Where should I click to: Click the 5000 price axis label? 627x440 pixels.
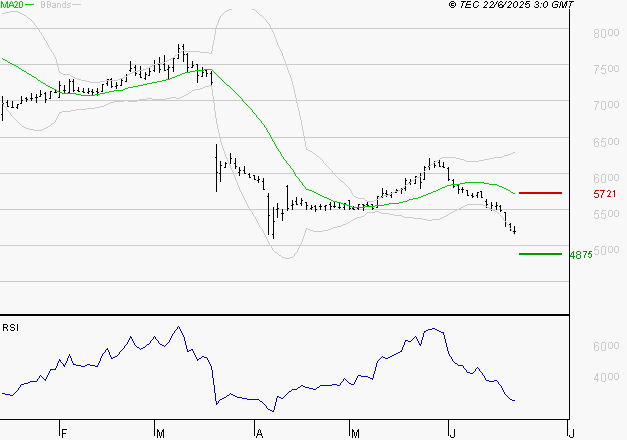[606, 250]
